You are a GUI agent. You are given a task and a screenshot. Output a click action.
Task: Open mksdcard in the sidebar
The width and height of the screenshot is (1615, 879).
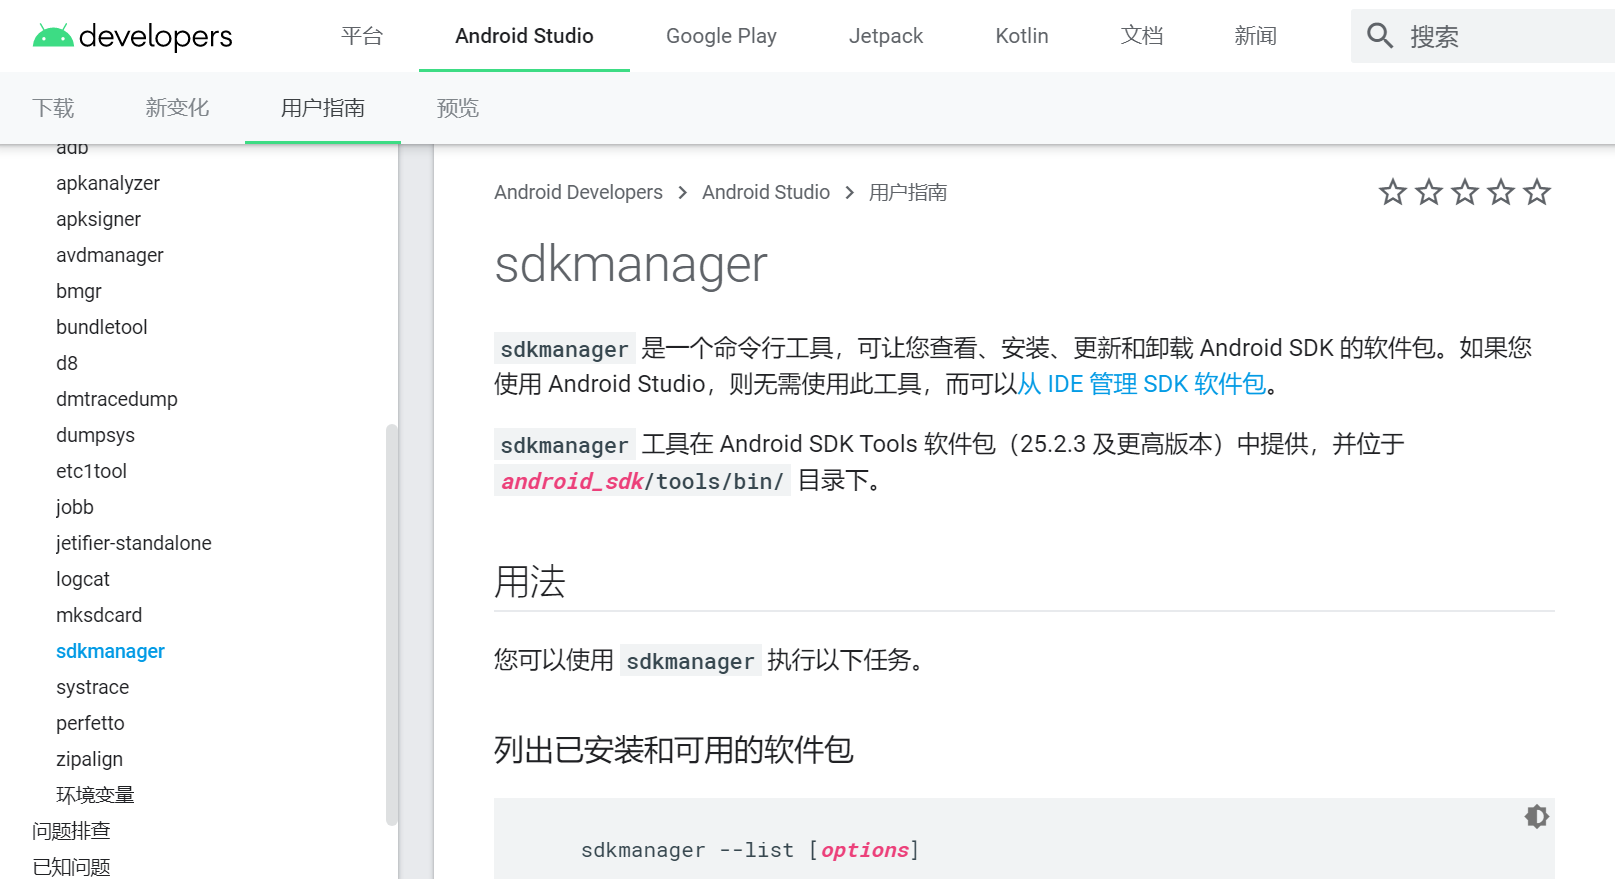click(x=99, y=615)
